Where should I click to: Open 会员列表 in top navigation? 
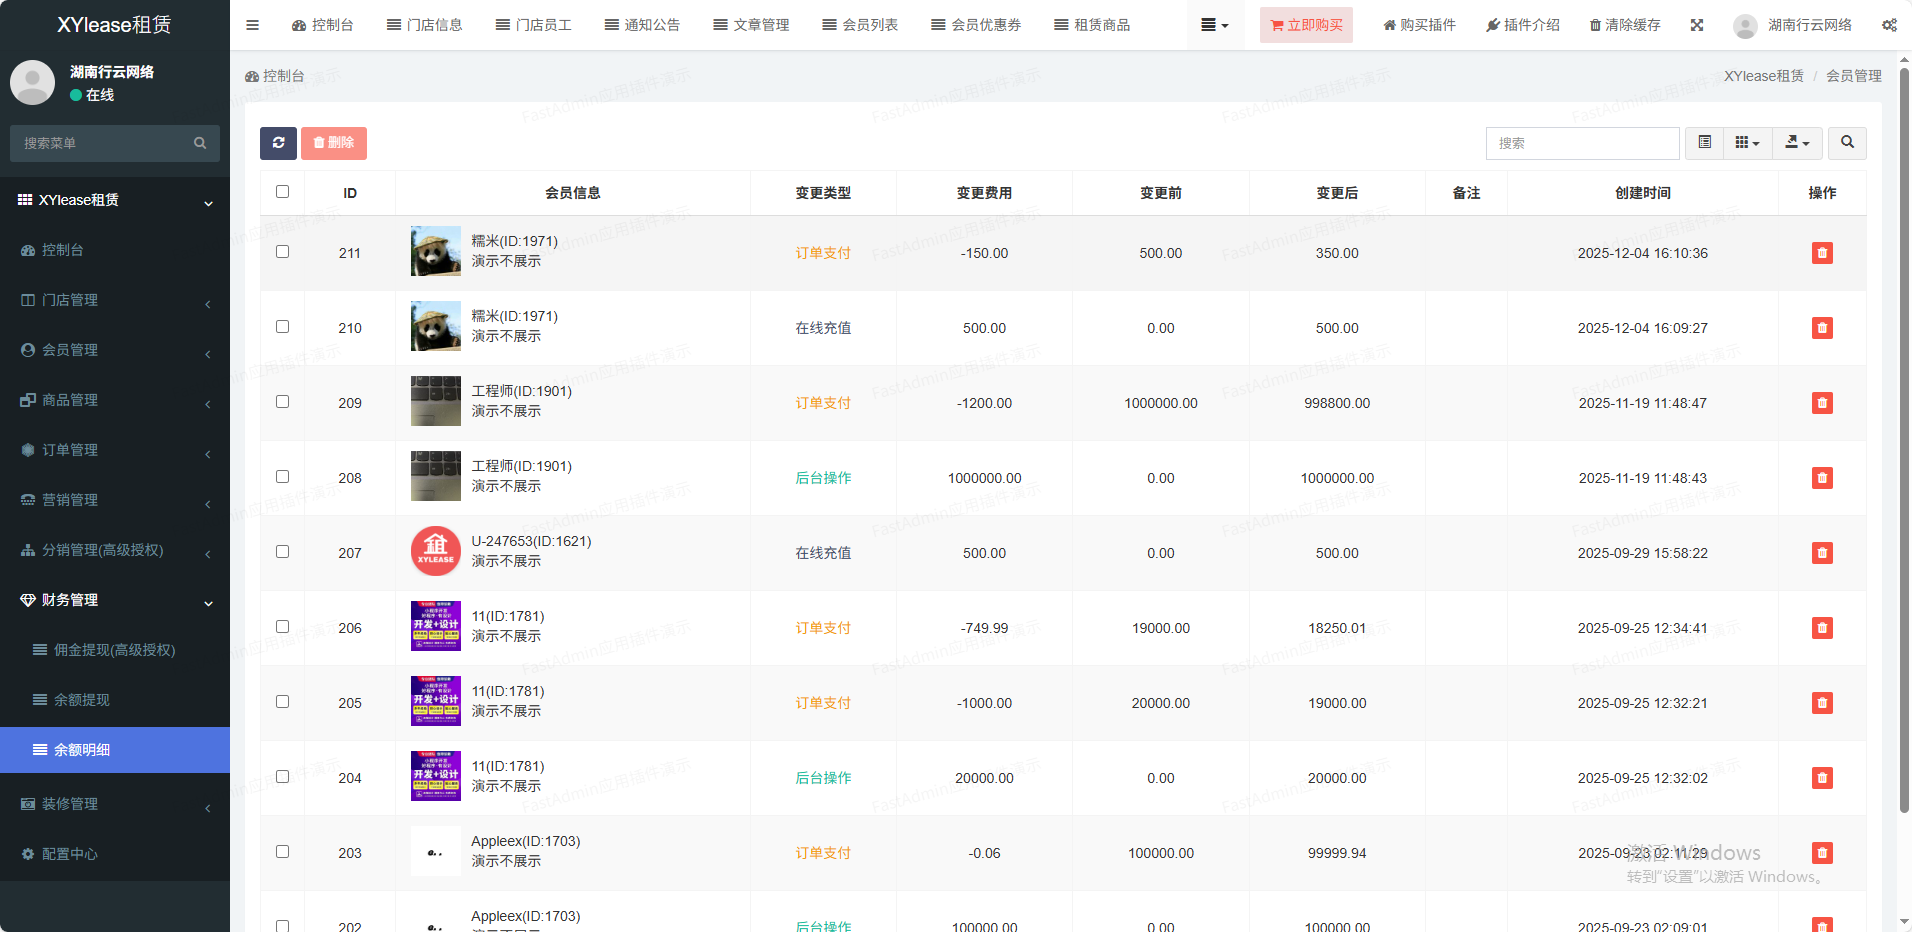coord(860,25)
